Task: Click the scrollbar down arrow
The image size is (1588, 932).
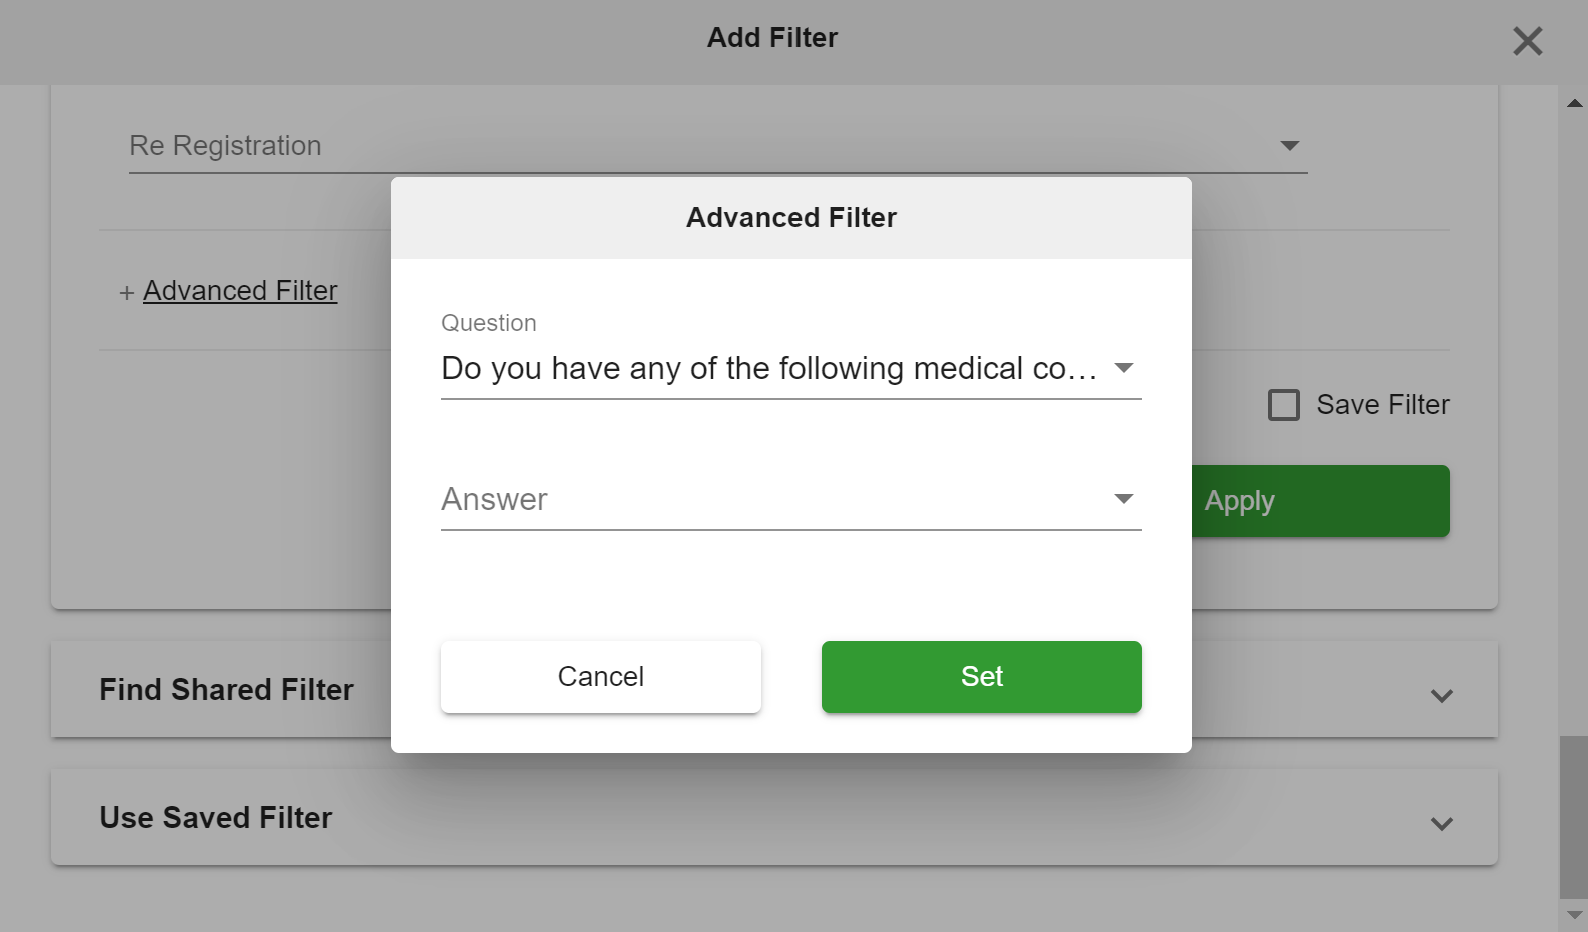Action: 1574,915
